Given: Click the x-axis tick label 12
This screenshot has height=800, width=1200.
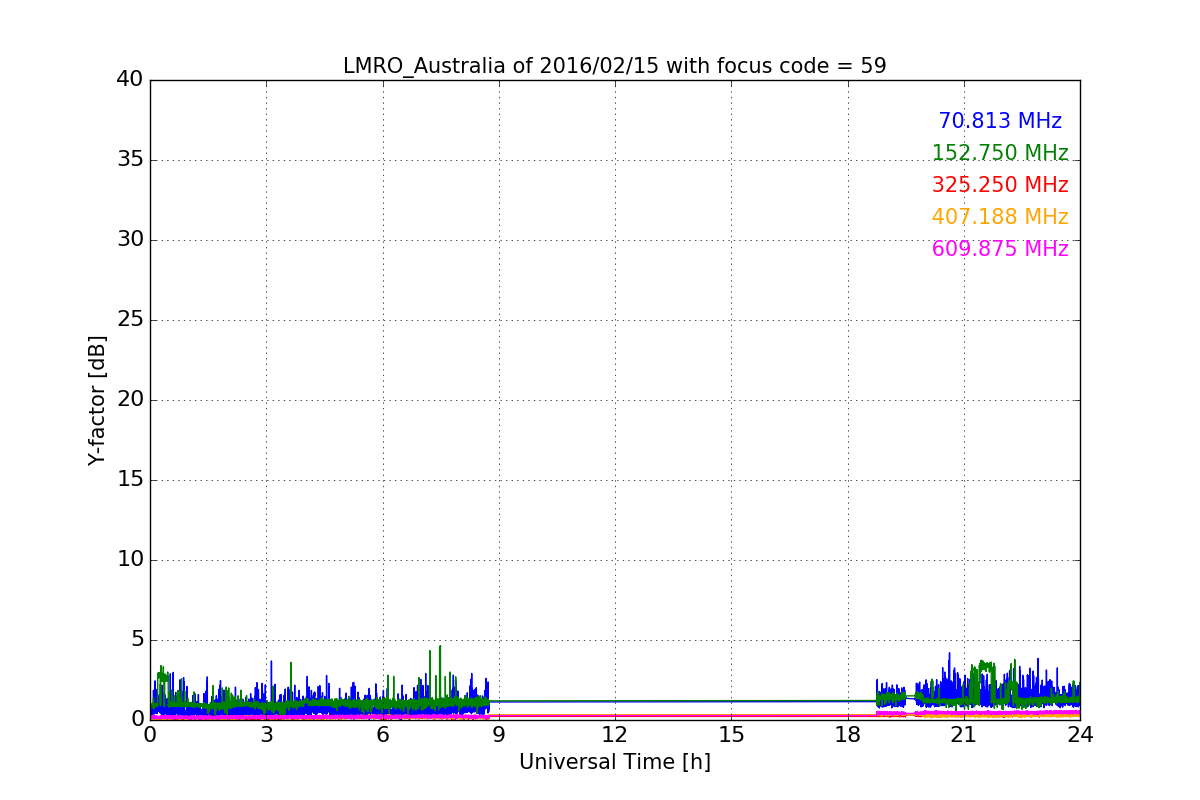Looking at the screenshot, I should [615, 735].
